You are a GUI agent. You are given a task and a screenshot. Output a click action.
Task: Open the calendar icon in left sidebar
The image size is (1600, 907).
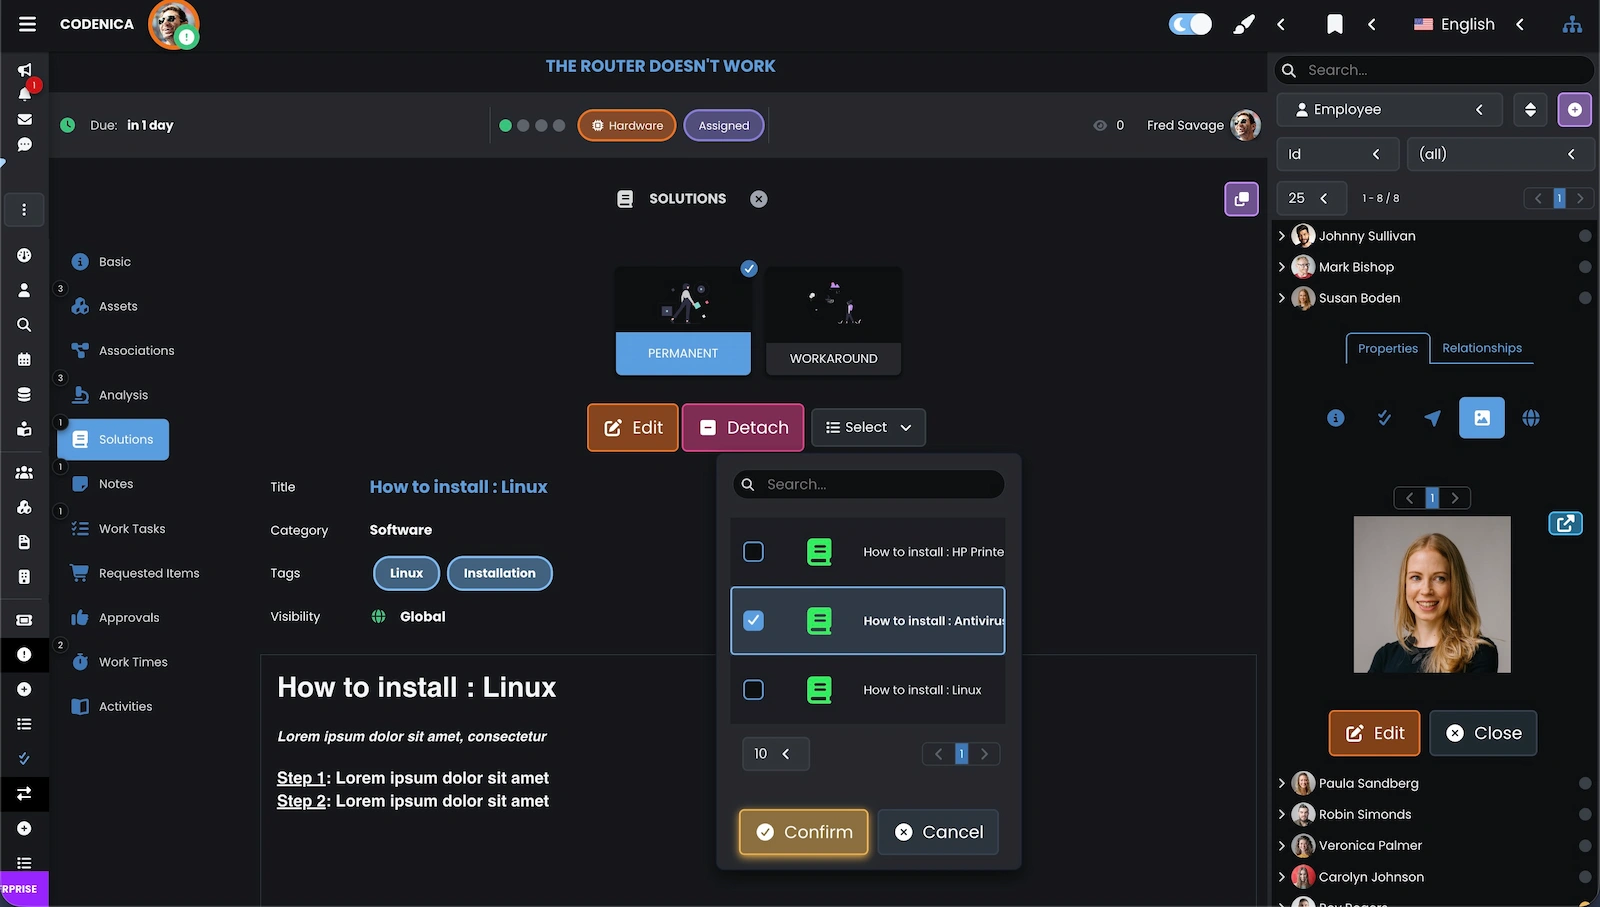coord(24,359)
